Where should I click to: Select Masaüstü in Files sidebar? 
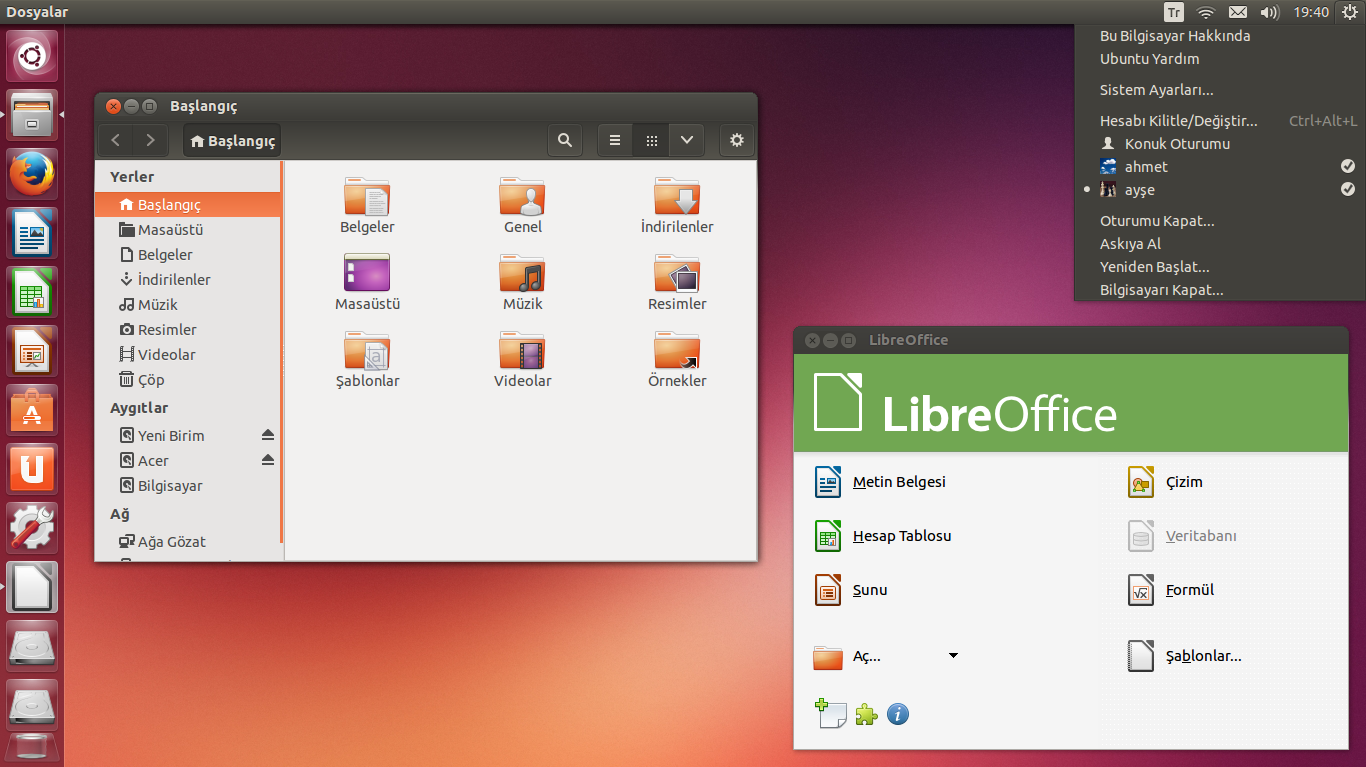click(188, 229)
